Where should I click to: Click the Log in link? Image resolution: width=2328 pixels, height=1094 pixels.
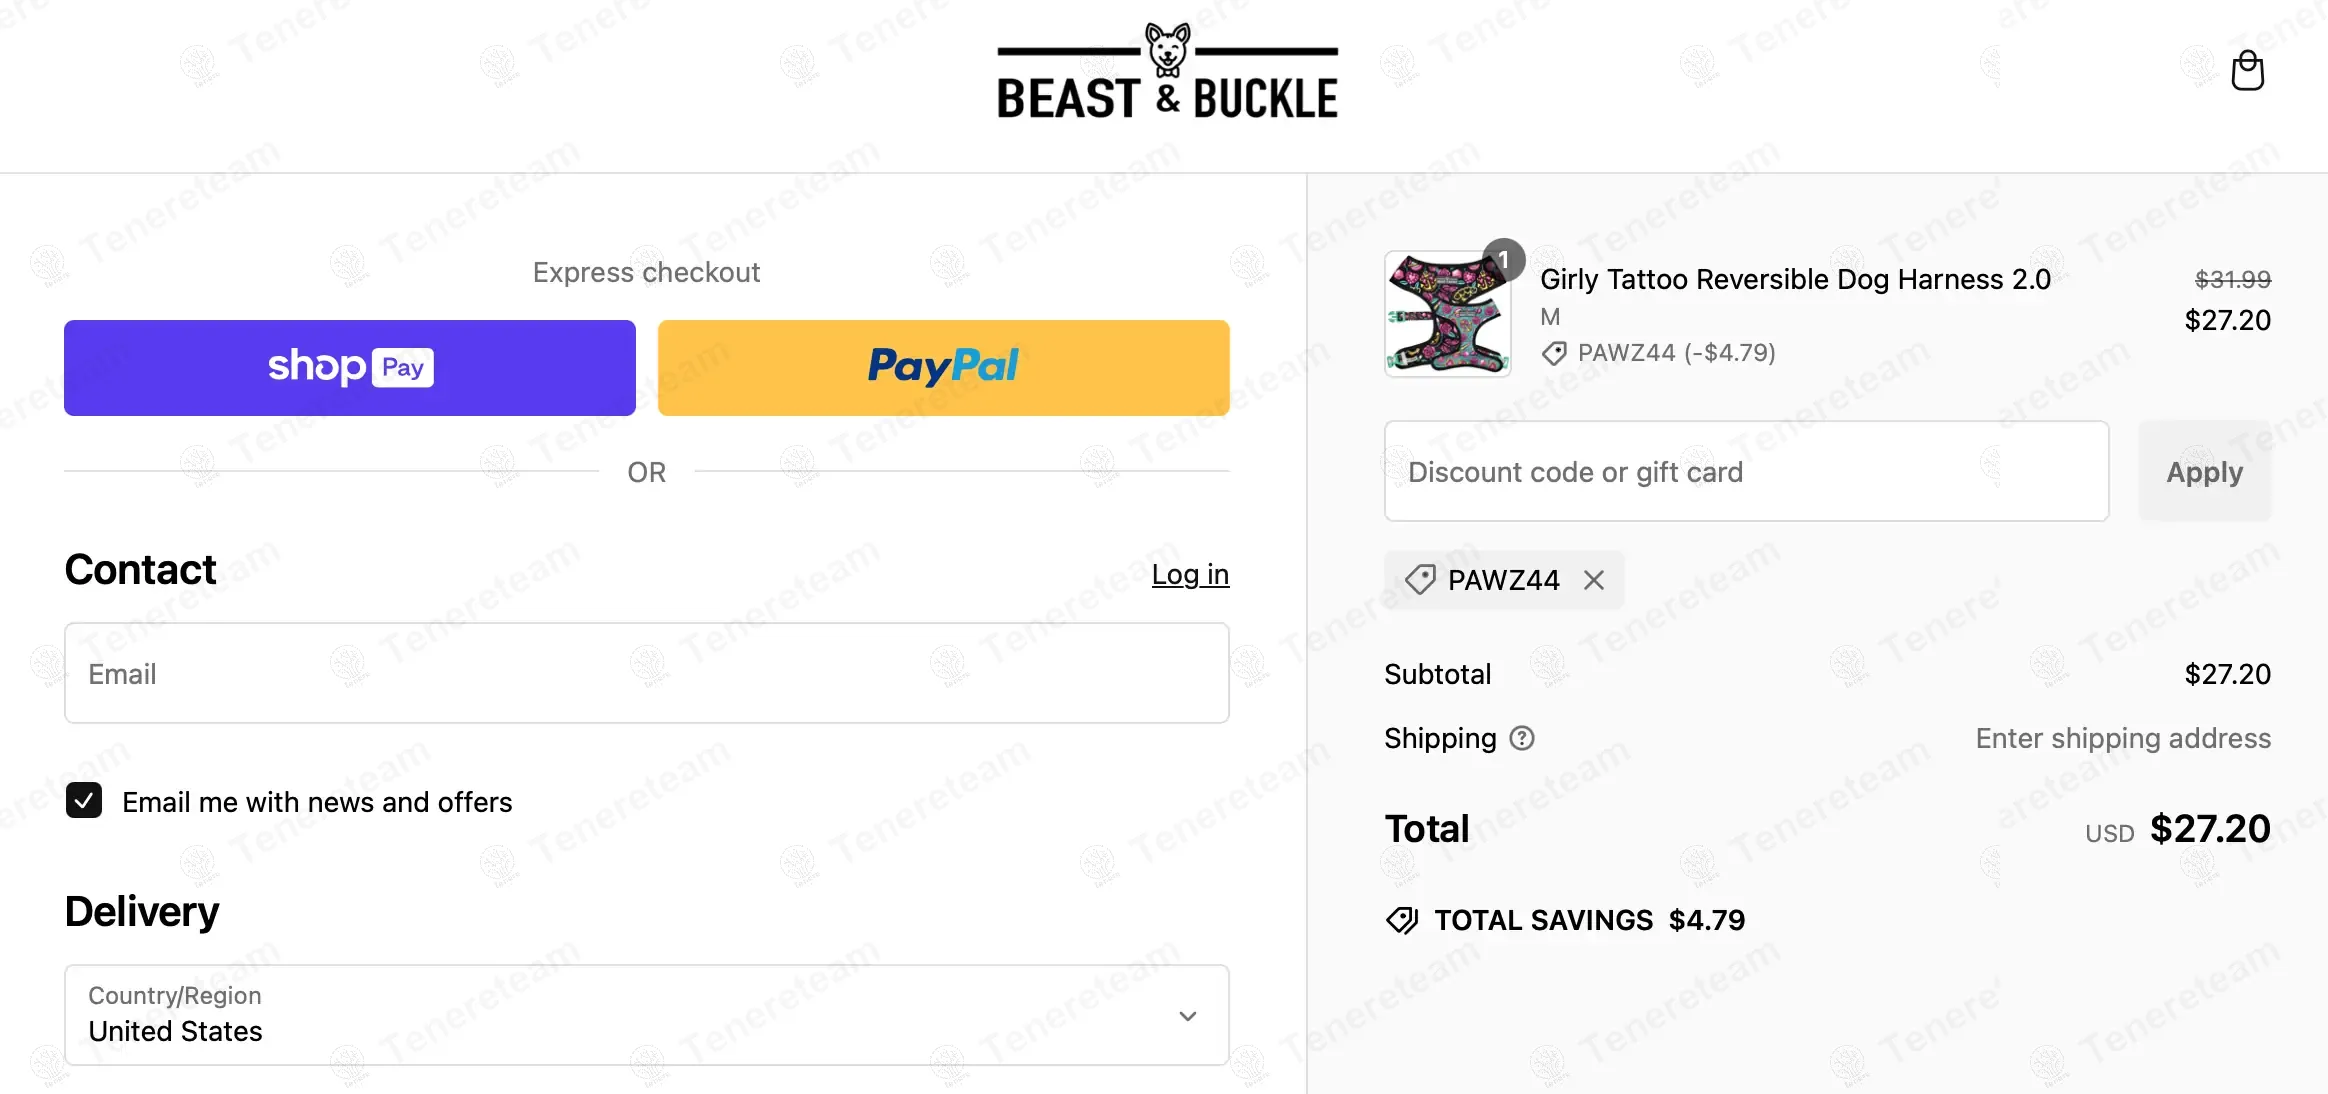pos(1190,574)
